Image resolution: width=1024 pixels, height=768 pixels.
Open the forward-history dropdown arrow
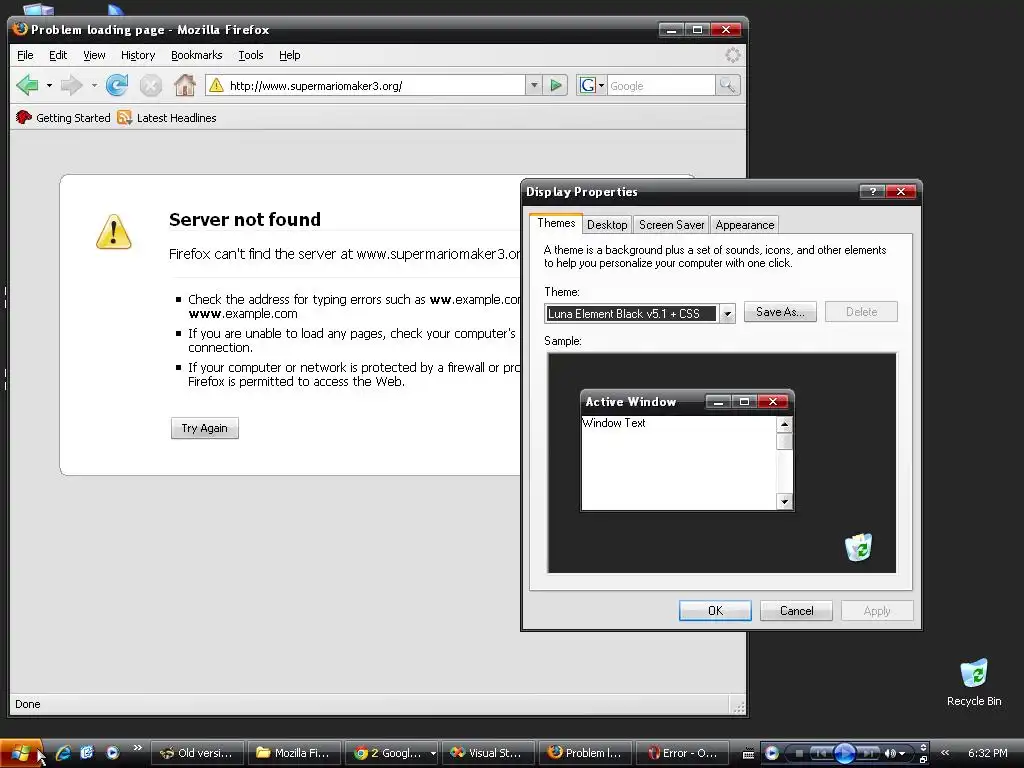coord(94,86)
